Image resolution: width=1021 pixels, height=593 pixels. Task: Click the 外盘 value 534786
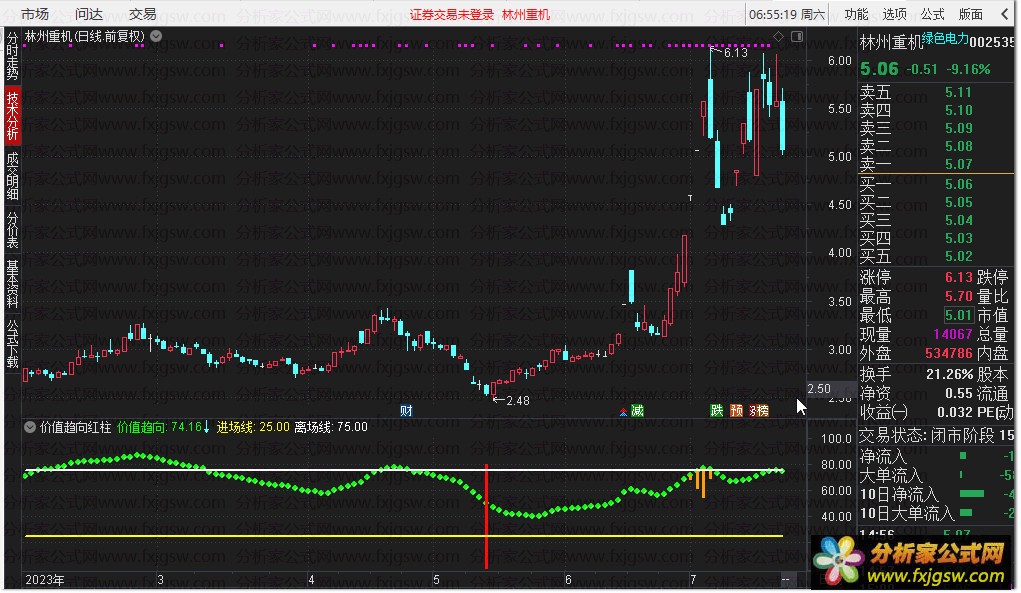pos(949,353)
